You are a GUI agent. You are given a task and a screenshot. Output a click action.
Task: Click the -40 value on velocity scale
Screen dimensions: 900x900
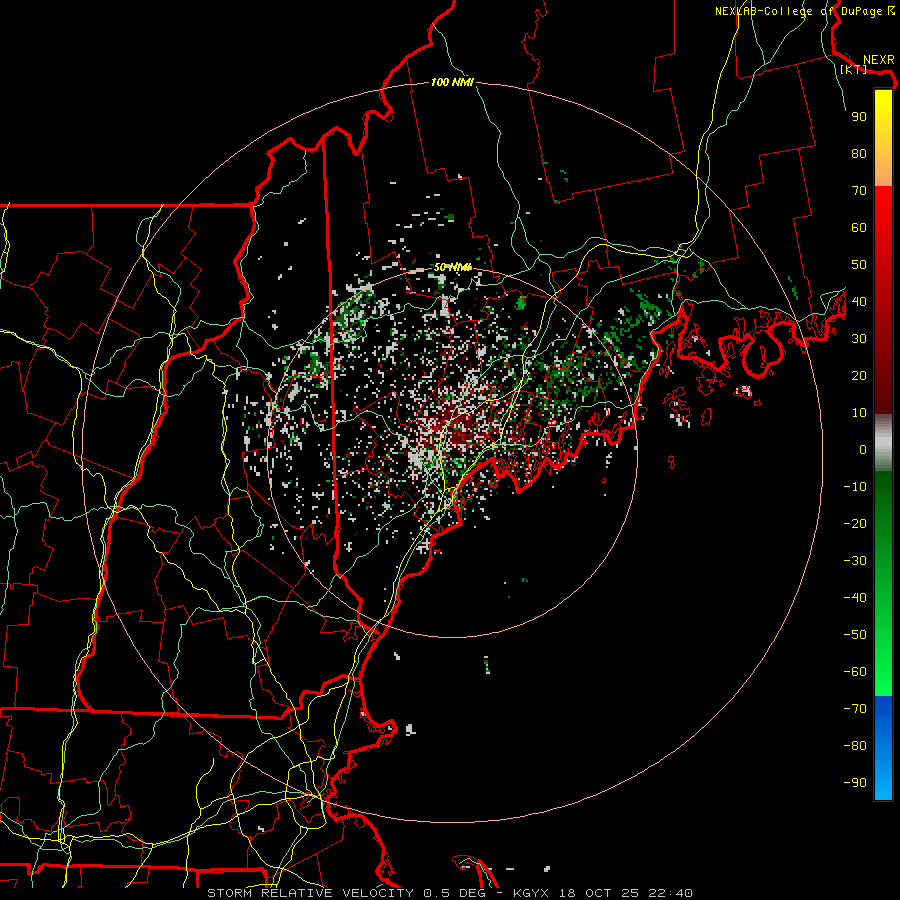coord(855,598)
